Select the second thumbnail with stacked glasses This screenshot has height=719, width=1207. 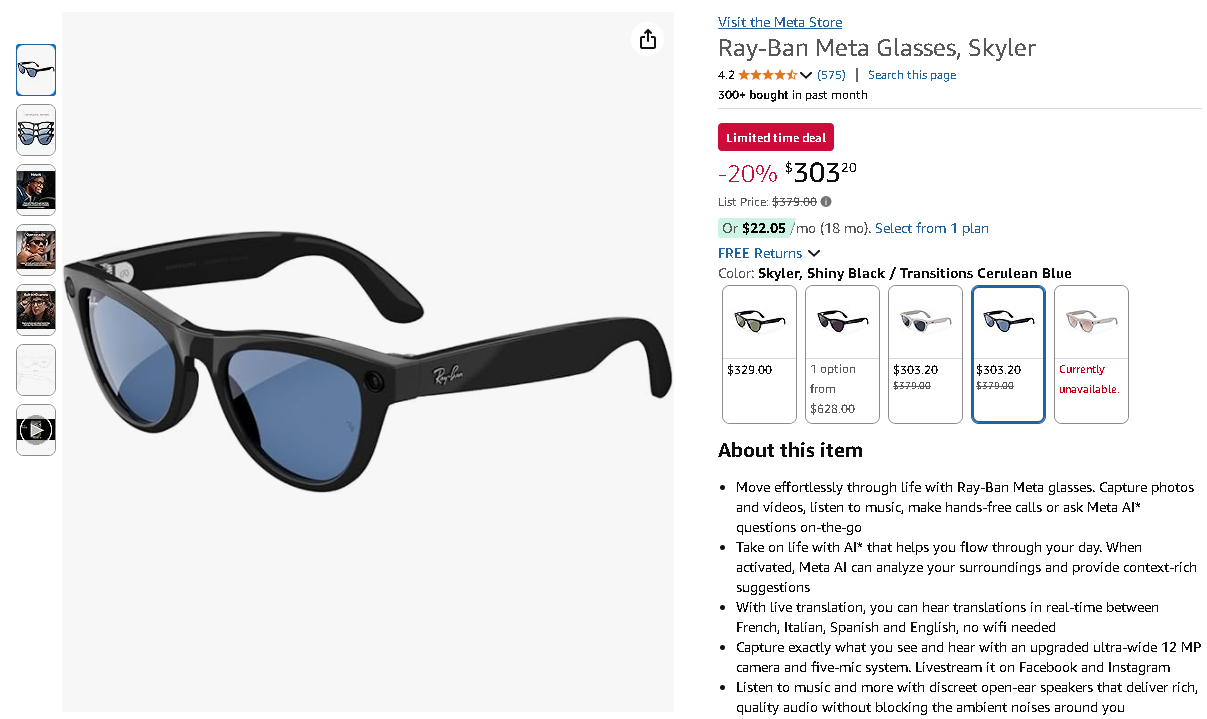click(x=36, y=130)
